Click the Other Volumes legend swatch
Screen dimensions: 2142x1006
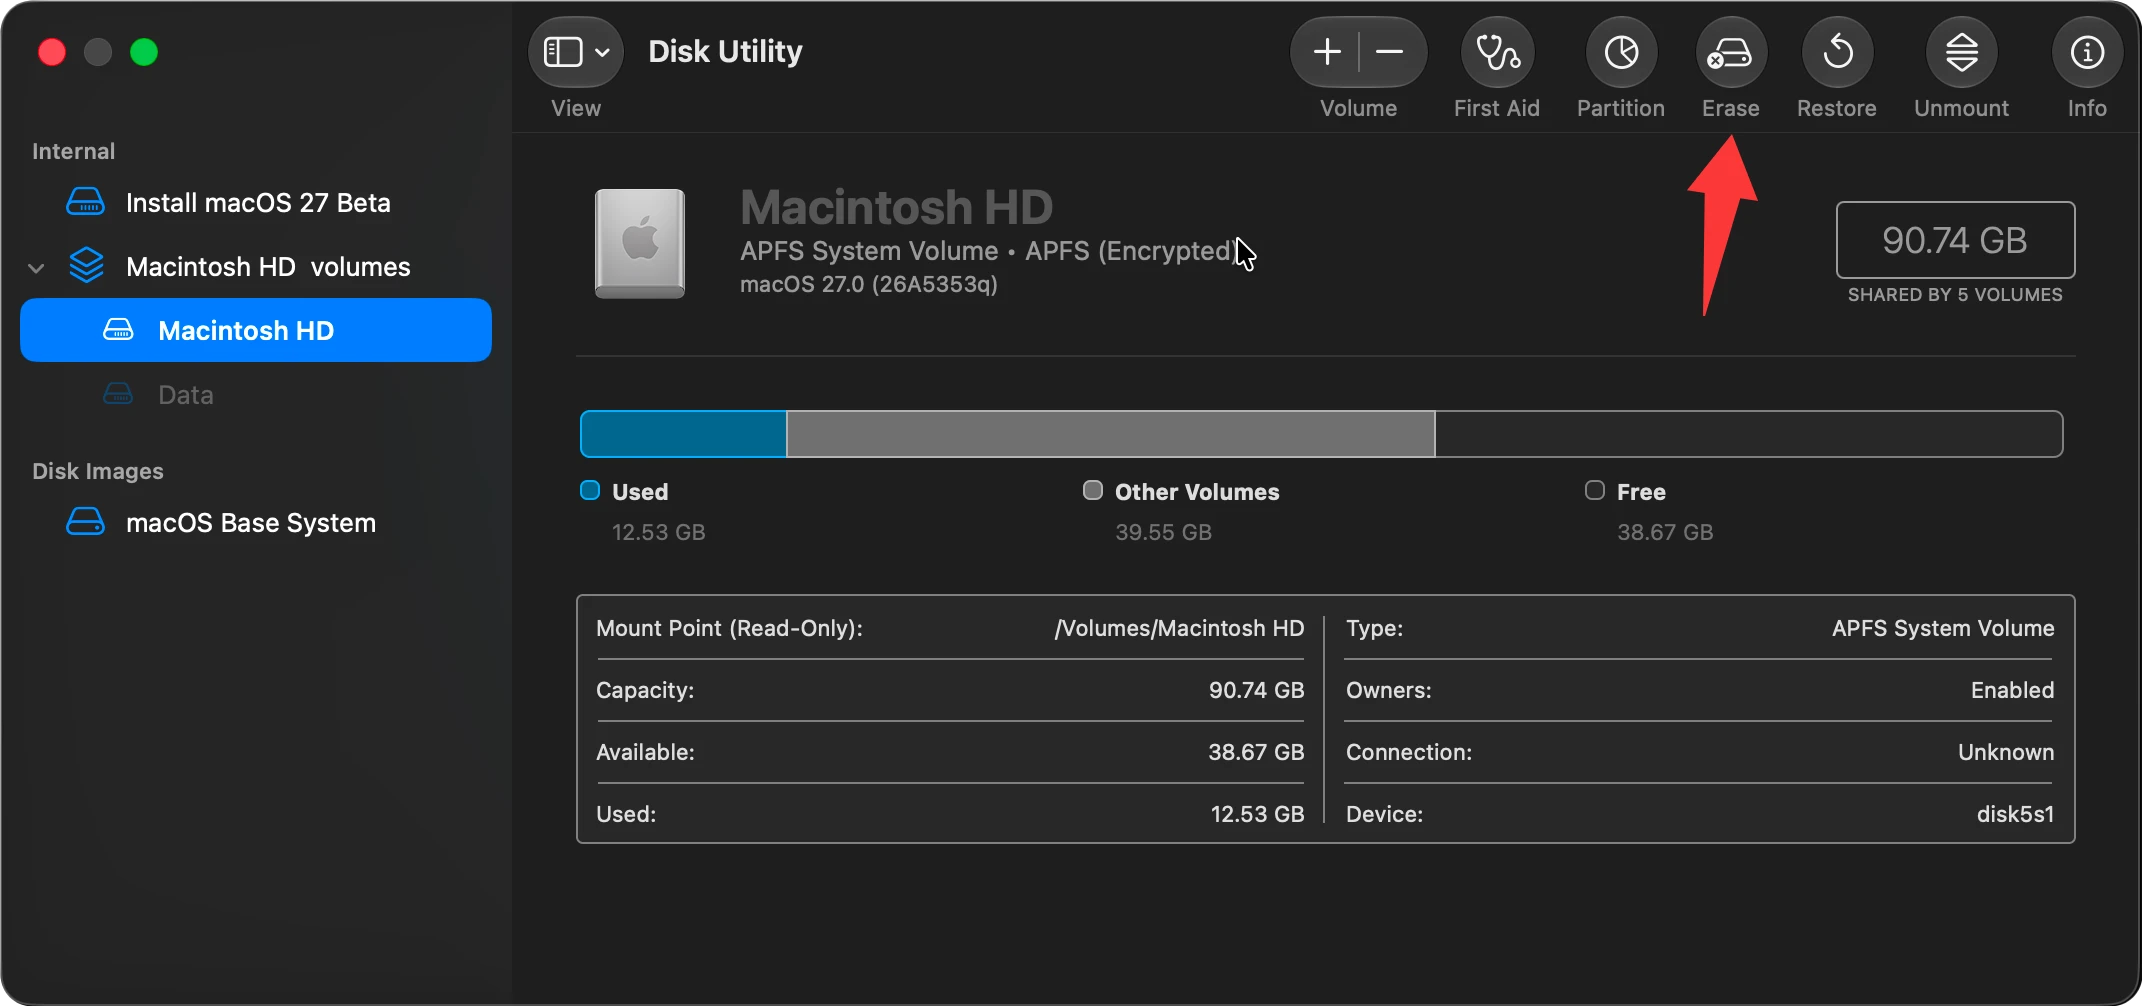tap(1093, 490)
